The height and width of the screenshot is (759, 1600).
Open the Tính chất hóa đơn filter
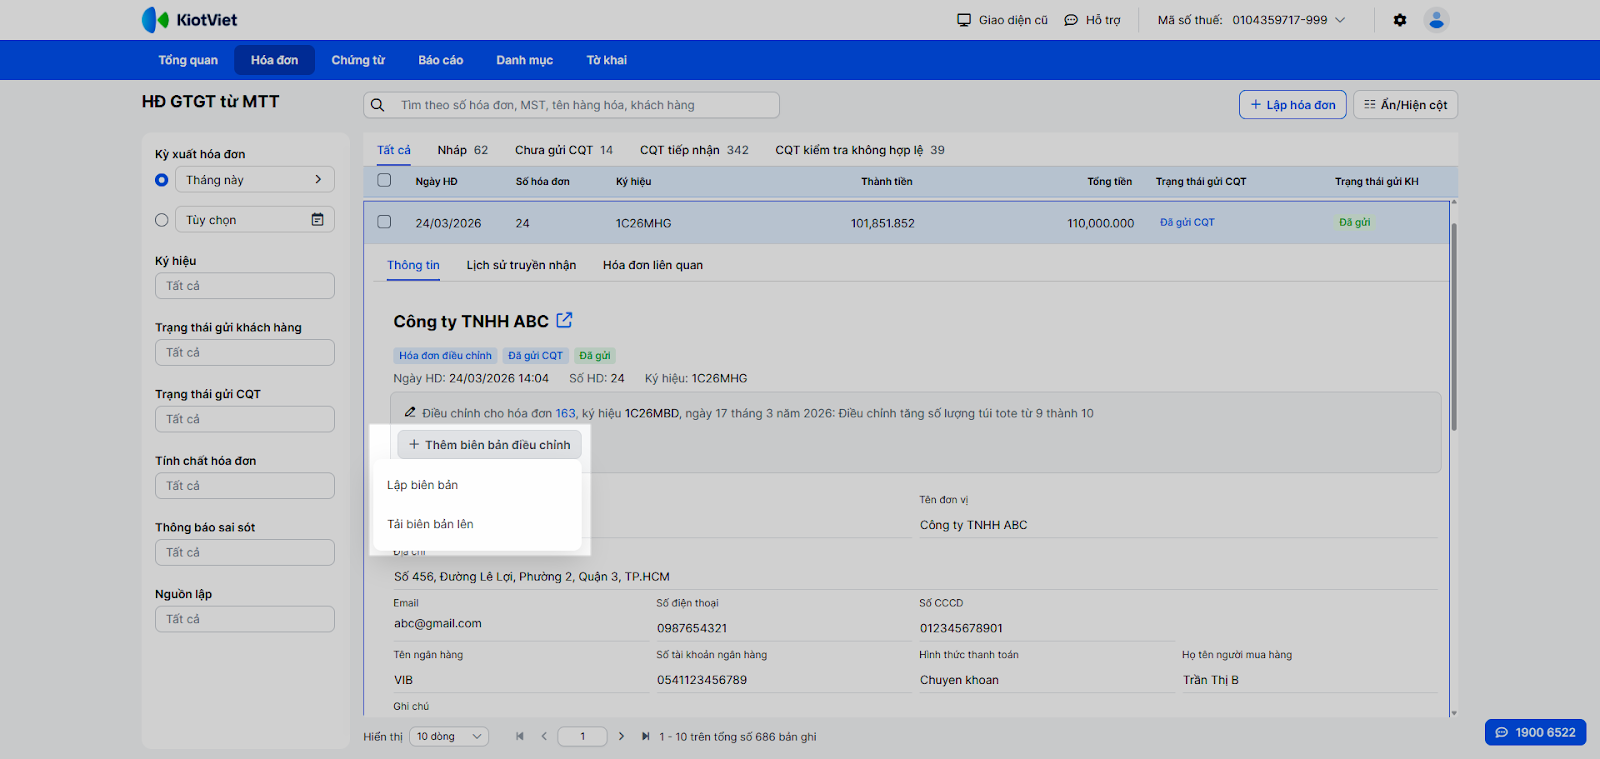point(245,486)
